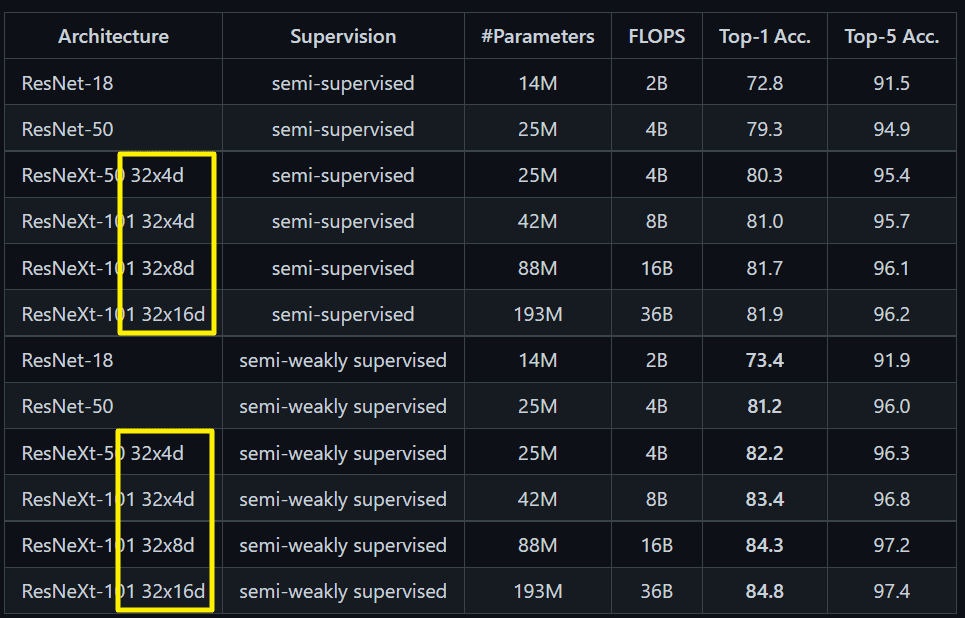This screenshot has height=618, width=965.
Task: Select semi-weakly supervised cell for ResNet-18
Action: (343, 360)
